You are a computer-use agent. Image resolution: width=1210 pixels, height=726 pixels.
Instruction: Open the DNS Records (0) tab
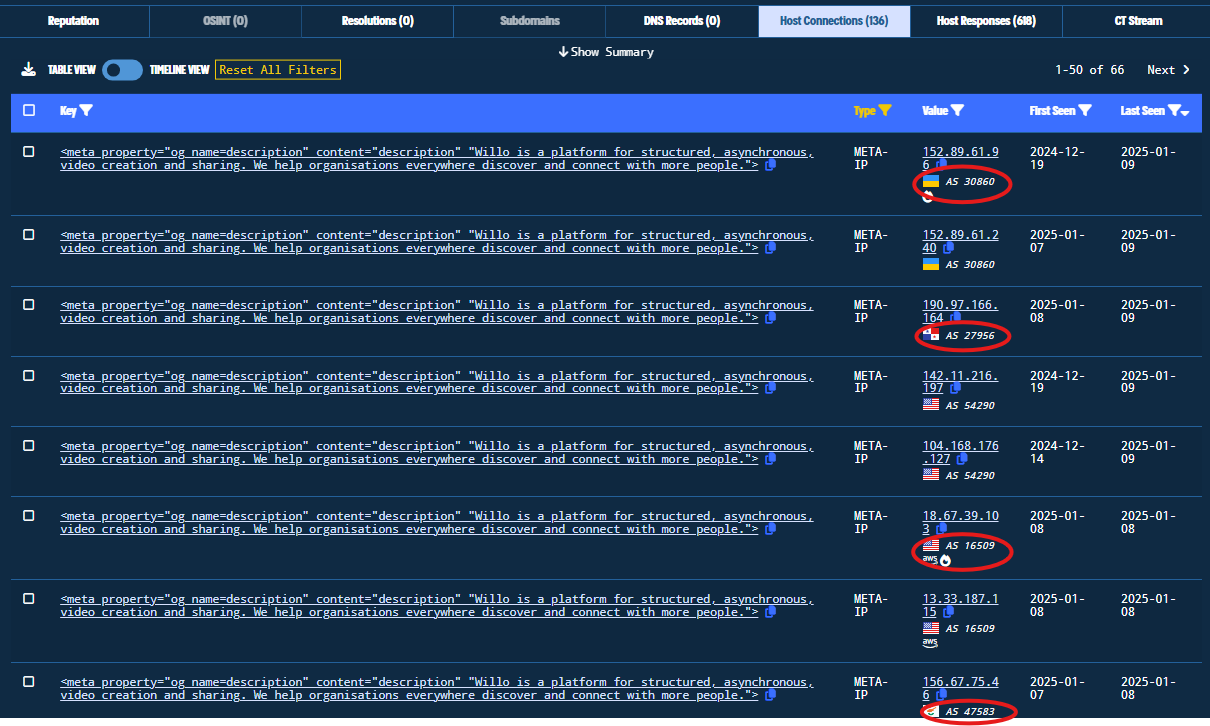682,21
